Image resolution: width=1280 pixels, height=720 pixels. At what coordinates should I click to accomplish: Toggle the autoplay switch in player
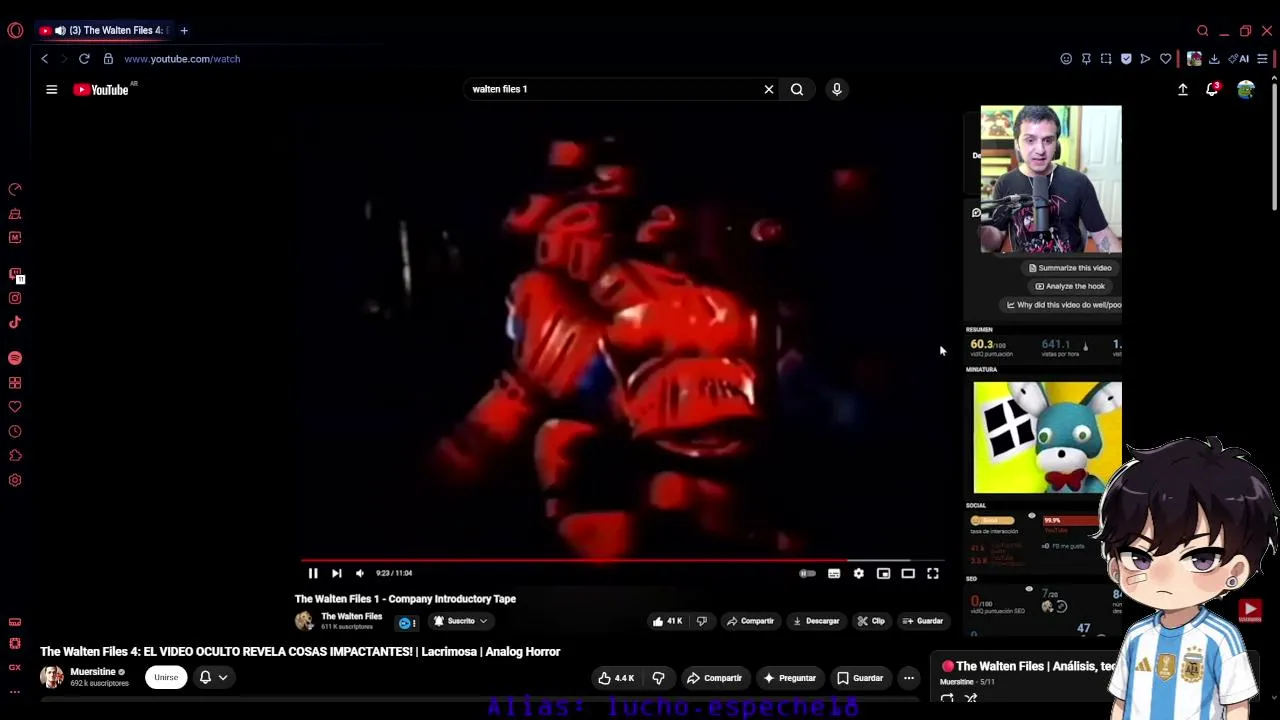pyautogui.click(x=807, y=573)
